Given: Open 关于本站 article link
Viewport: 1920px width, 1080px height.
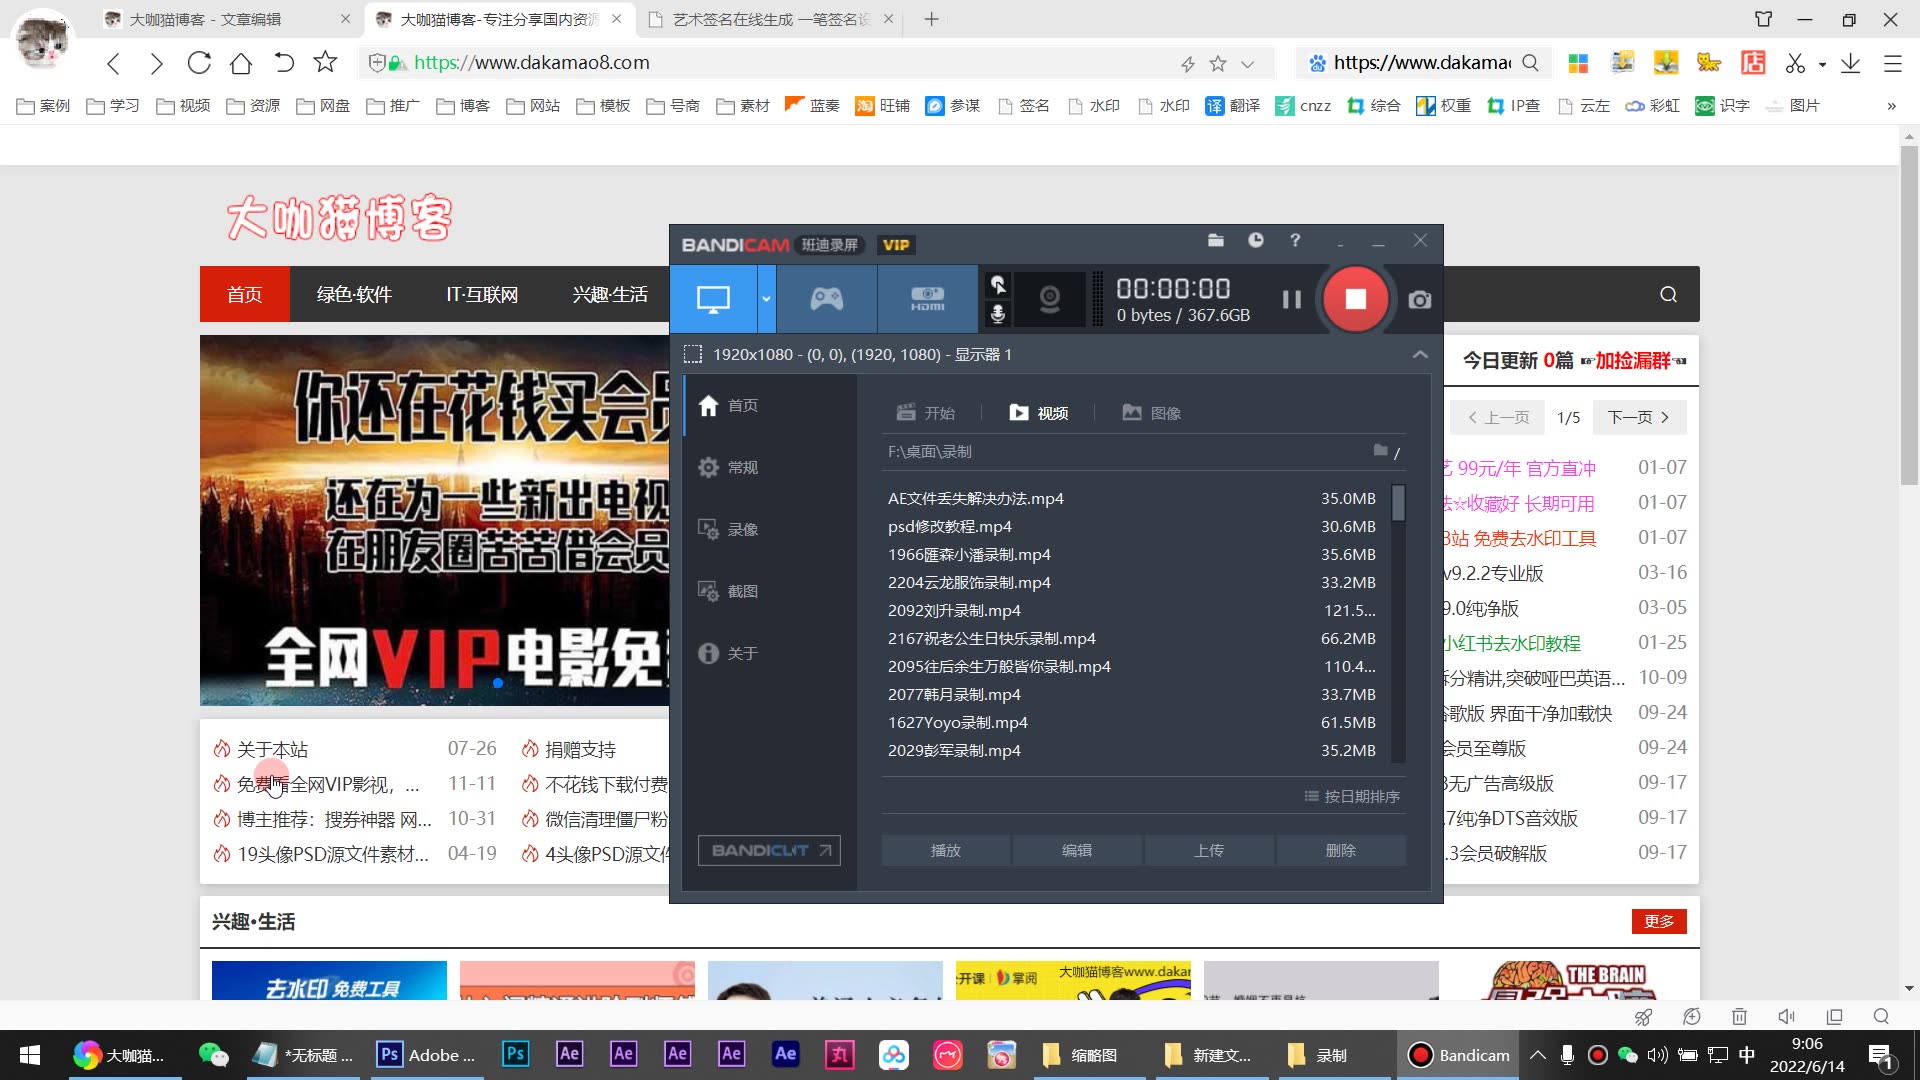Looking at the screenshot, I should (x=272, y=749).
